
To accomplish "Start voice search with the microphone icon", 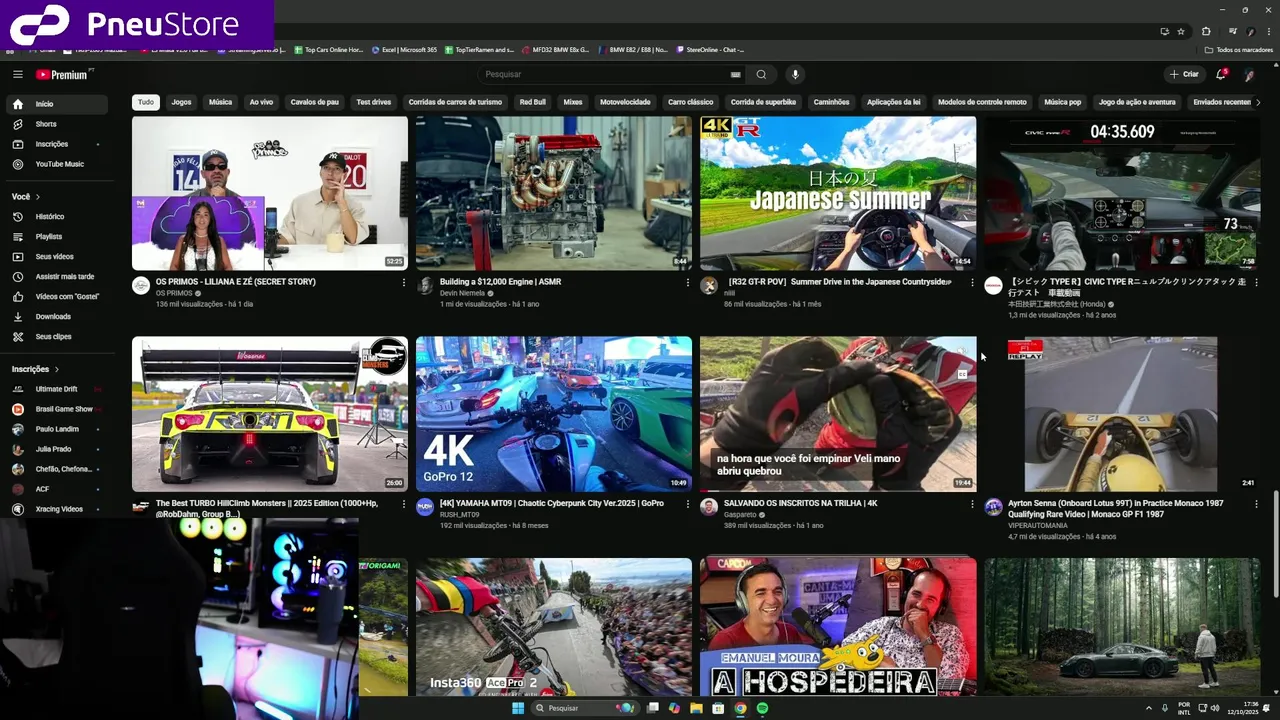I will 795,74.
